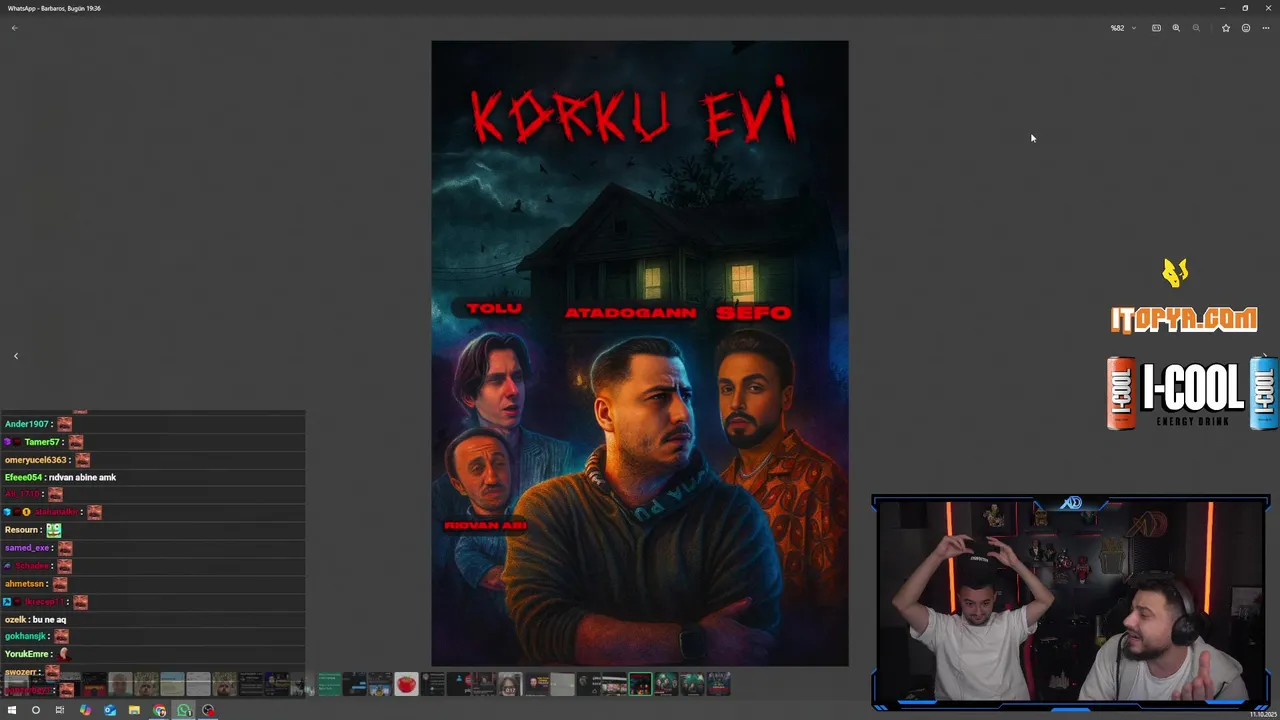Click chat username 'omeryucel6363'
Image resolution: width=1280 pixels, height=720 pixels.
pyautogui.click(x=36, y=460)
